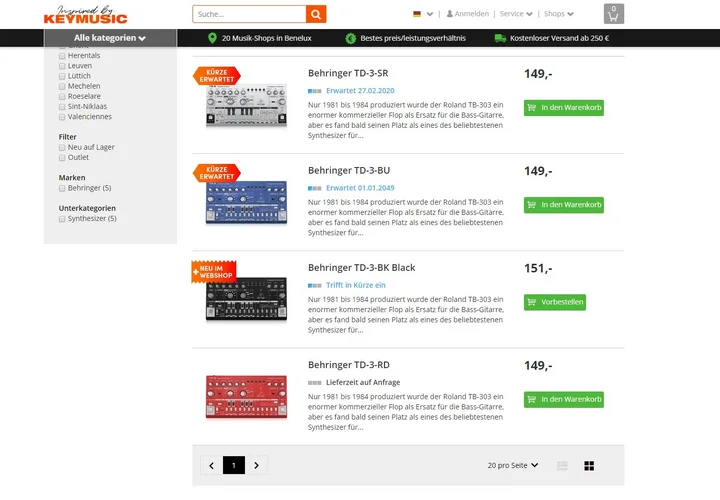Enable the Outlet filter
Screen dimensions: 720x500
point(62,157)
